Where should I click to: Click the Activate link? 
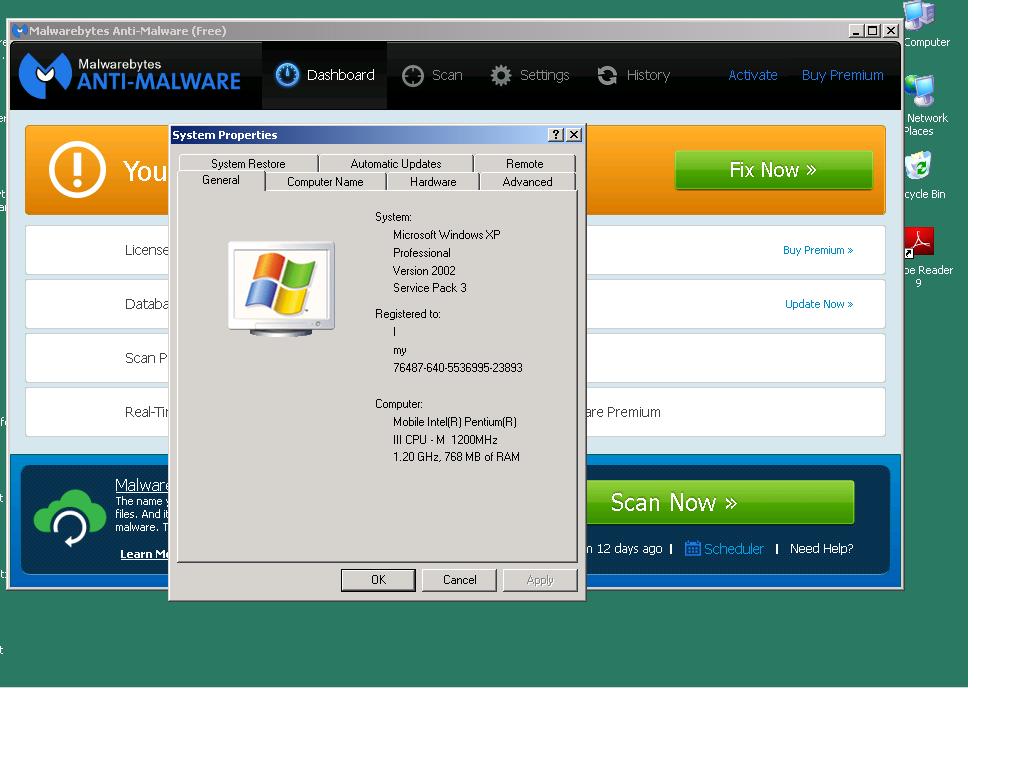753,75
